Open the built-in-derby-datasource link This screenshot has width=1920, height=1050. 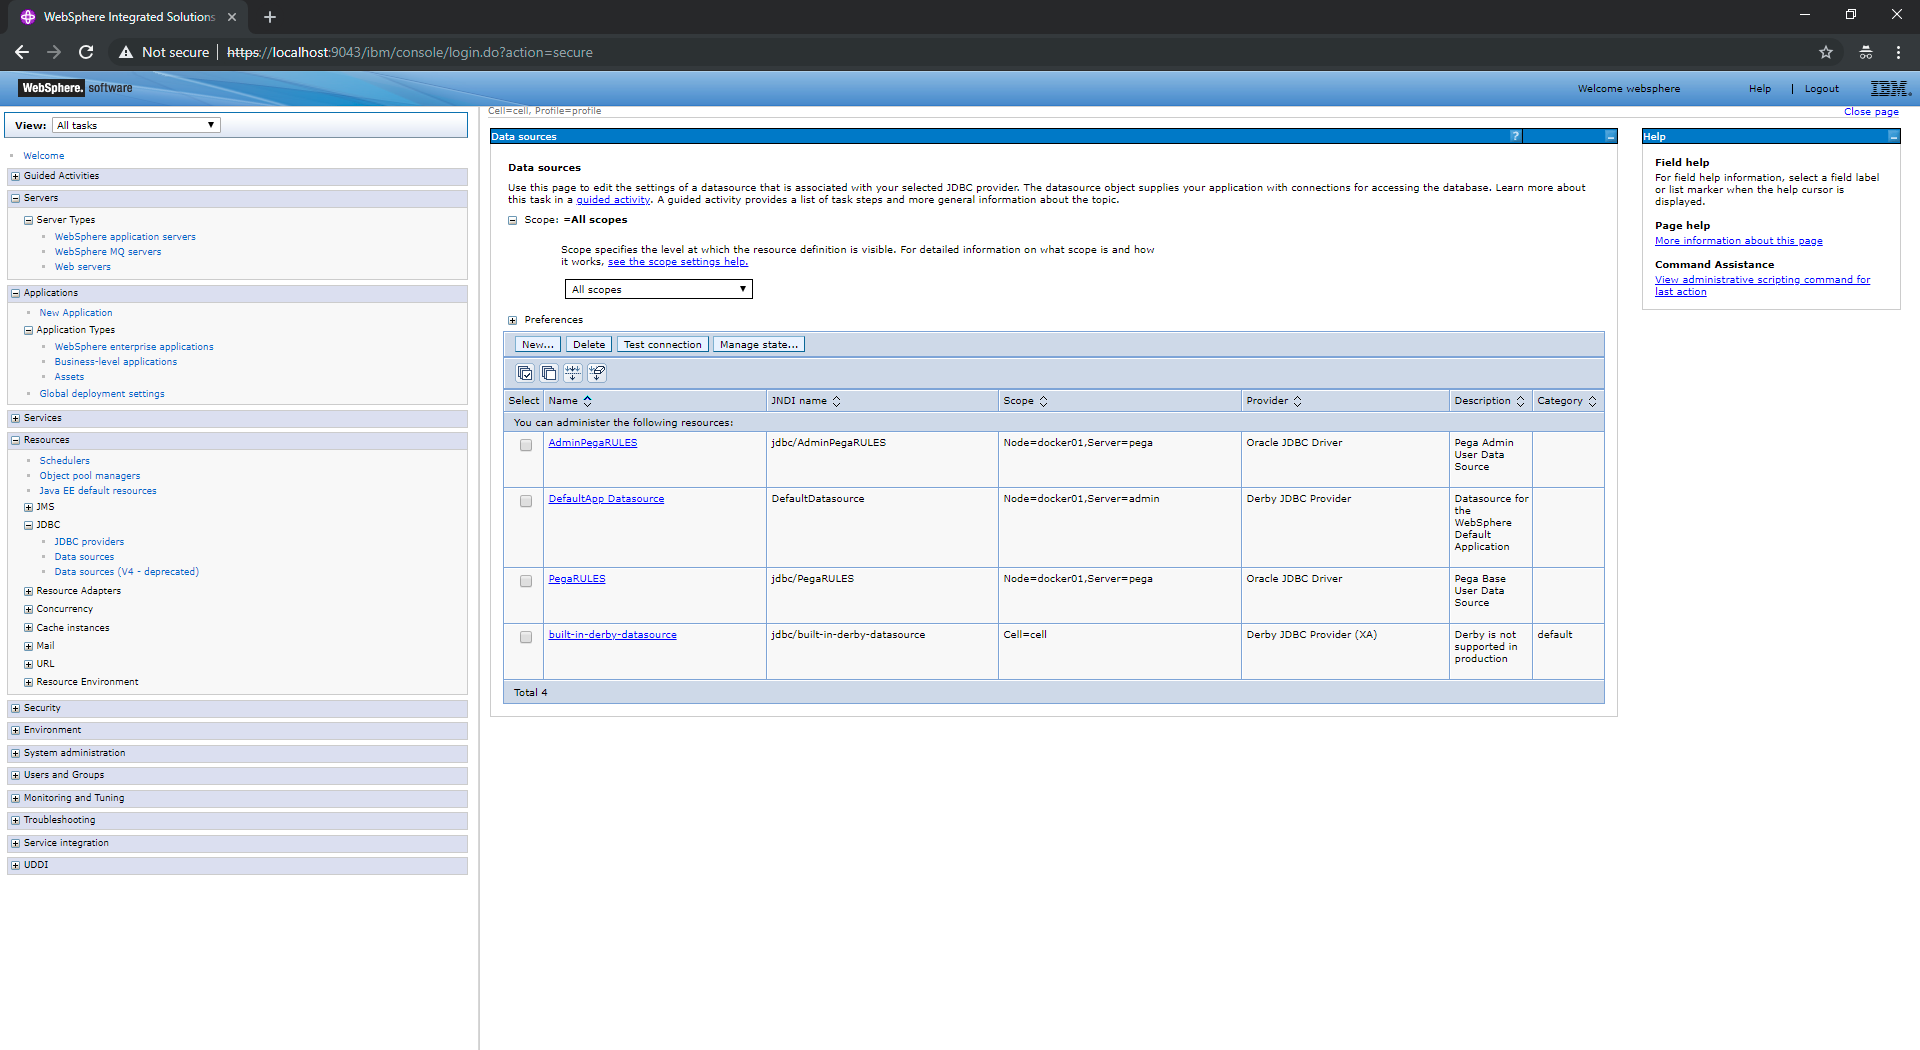612,635
